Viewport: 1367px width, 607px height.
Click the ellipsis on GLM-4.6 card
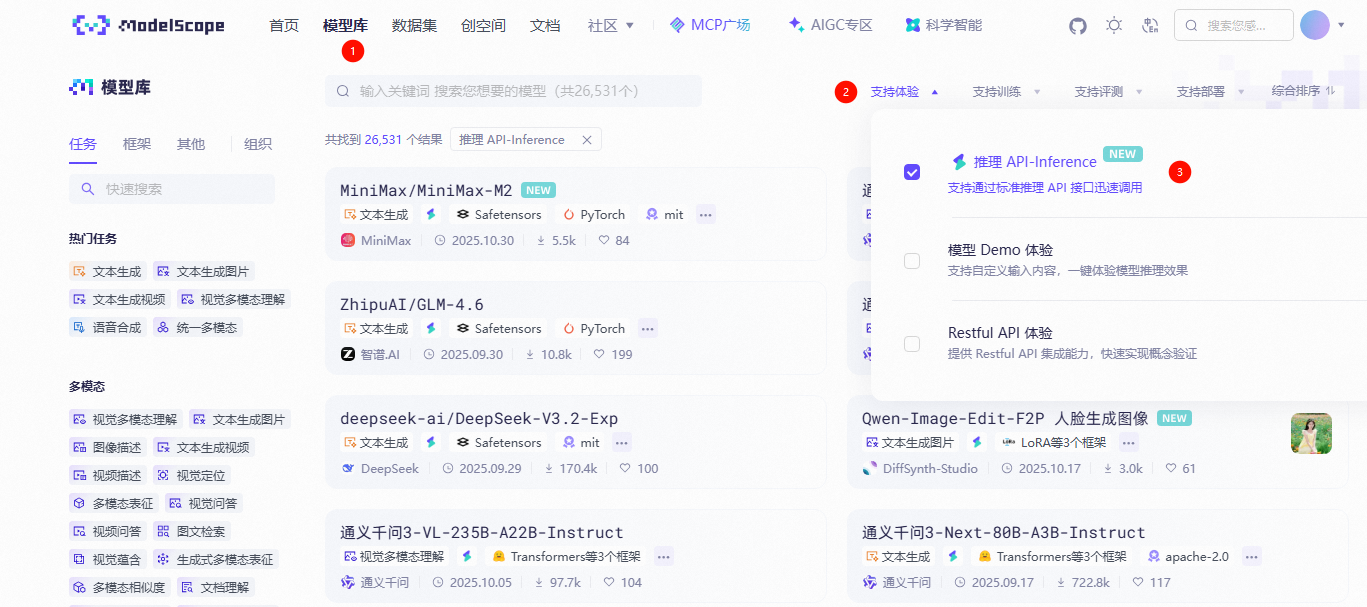click(647, 328)
